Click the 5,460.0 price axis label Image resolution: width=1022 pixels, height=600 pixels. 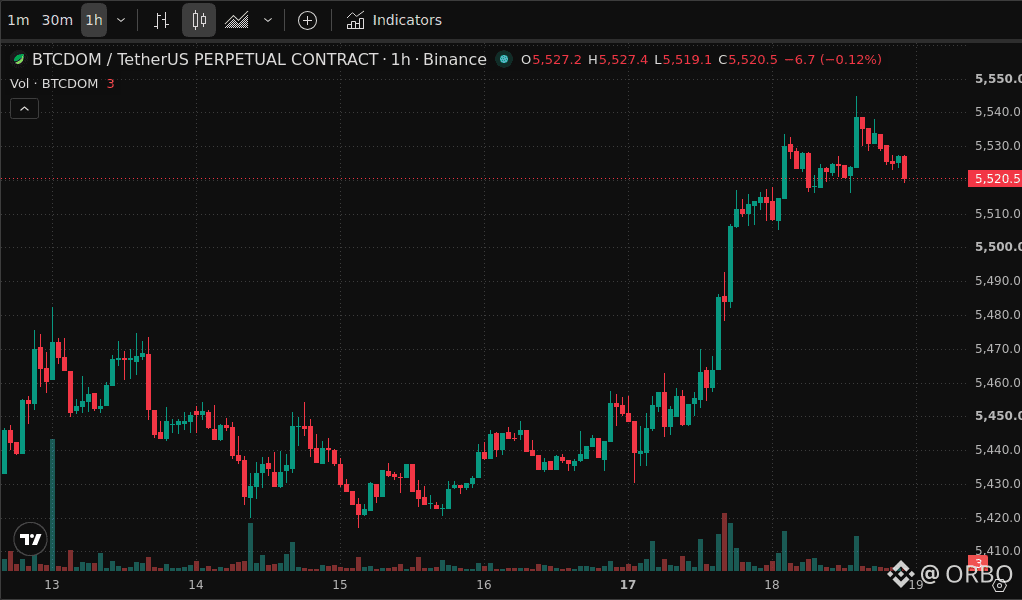998,382
